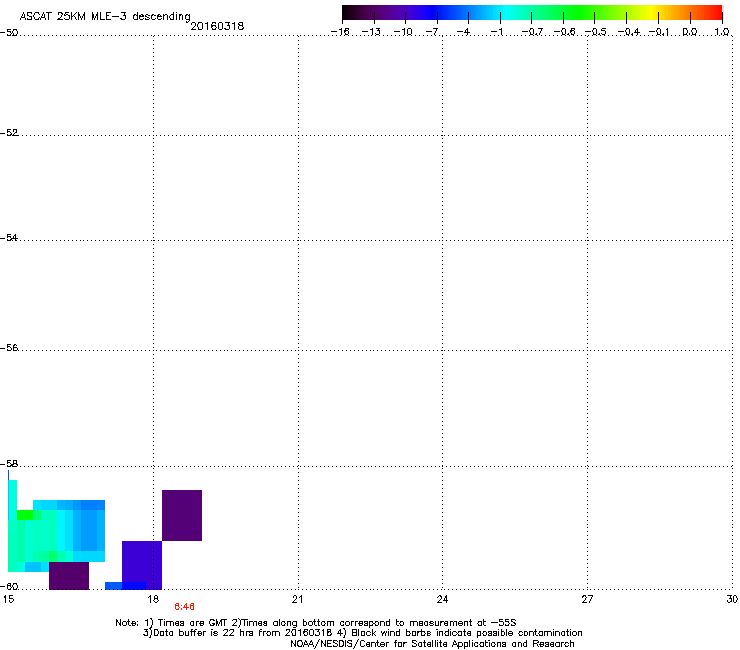Click the longitude axis label 21

tap(297, 599)
